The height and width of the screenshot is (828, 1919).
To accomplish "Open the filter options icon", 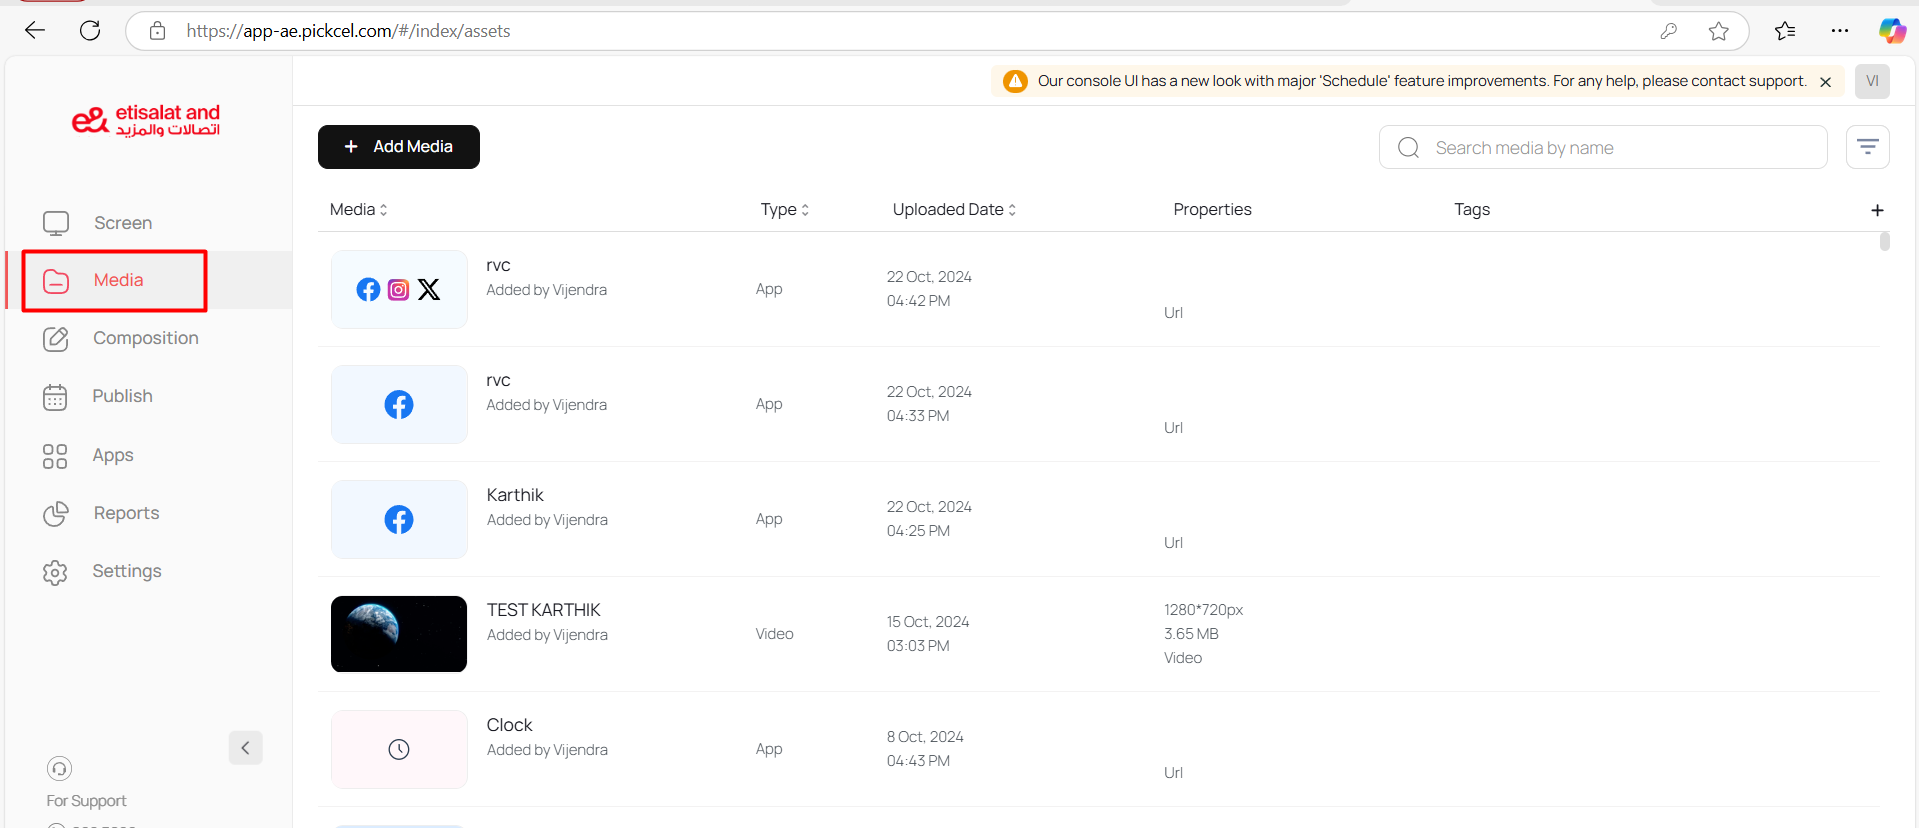I will click(x=1867, y=147).
